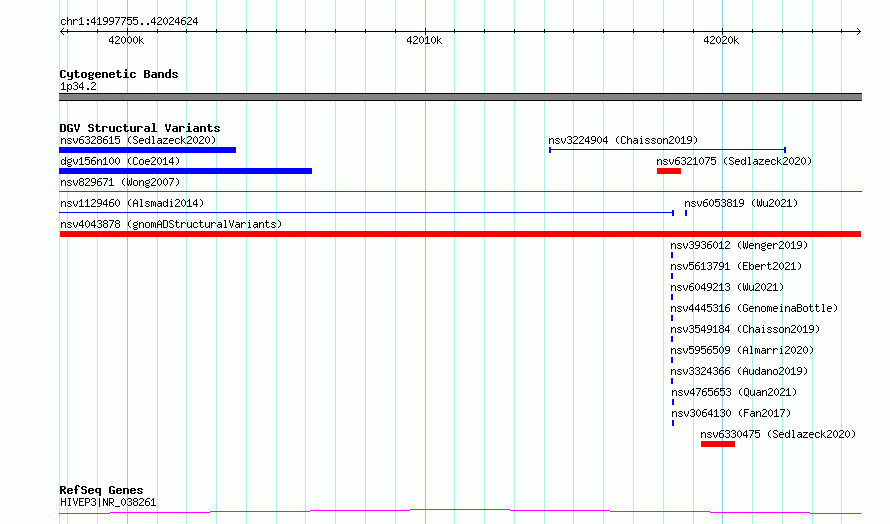Image resolution: width=890 pixels, height=524 pixels.
Task: Click the ruler's right arrowhead
Action: (x=858, y=32)
